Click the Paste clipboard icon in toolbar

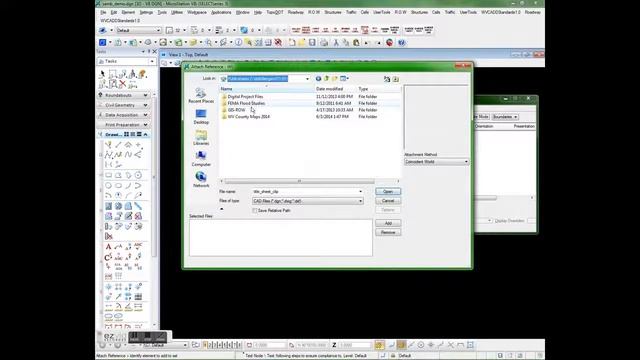tap(356, 42)
